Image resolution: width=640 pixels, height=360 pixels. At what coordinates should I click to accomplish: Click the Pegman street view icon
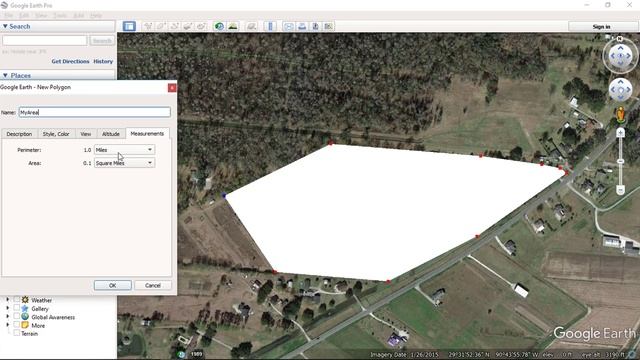620,115
